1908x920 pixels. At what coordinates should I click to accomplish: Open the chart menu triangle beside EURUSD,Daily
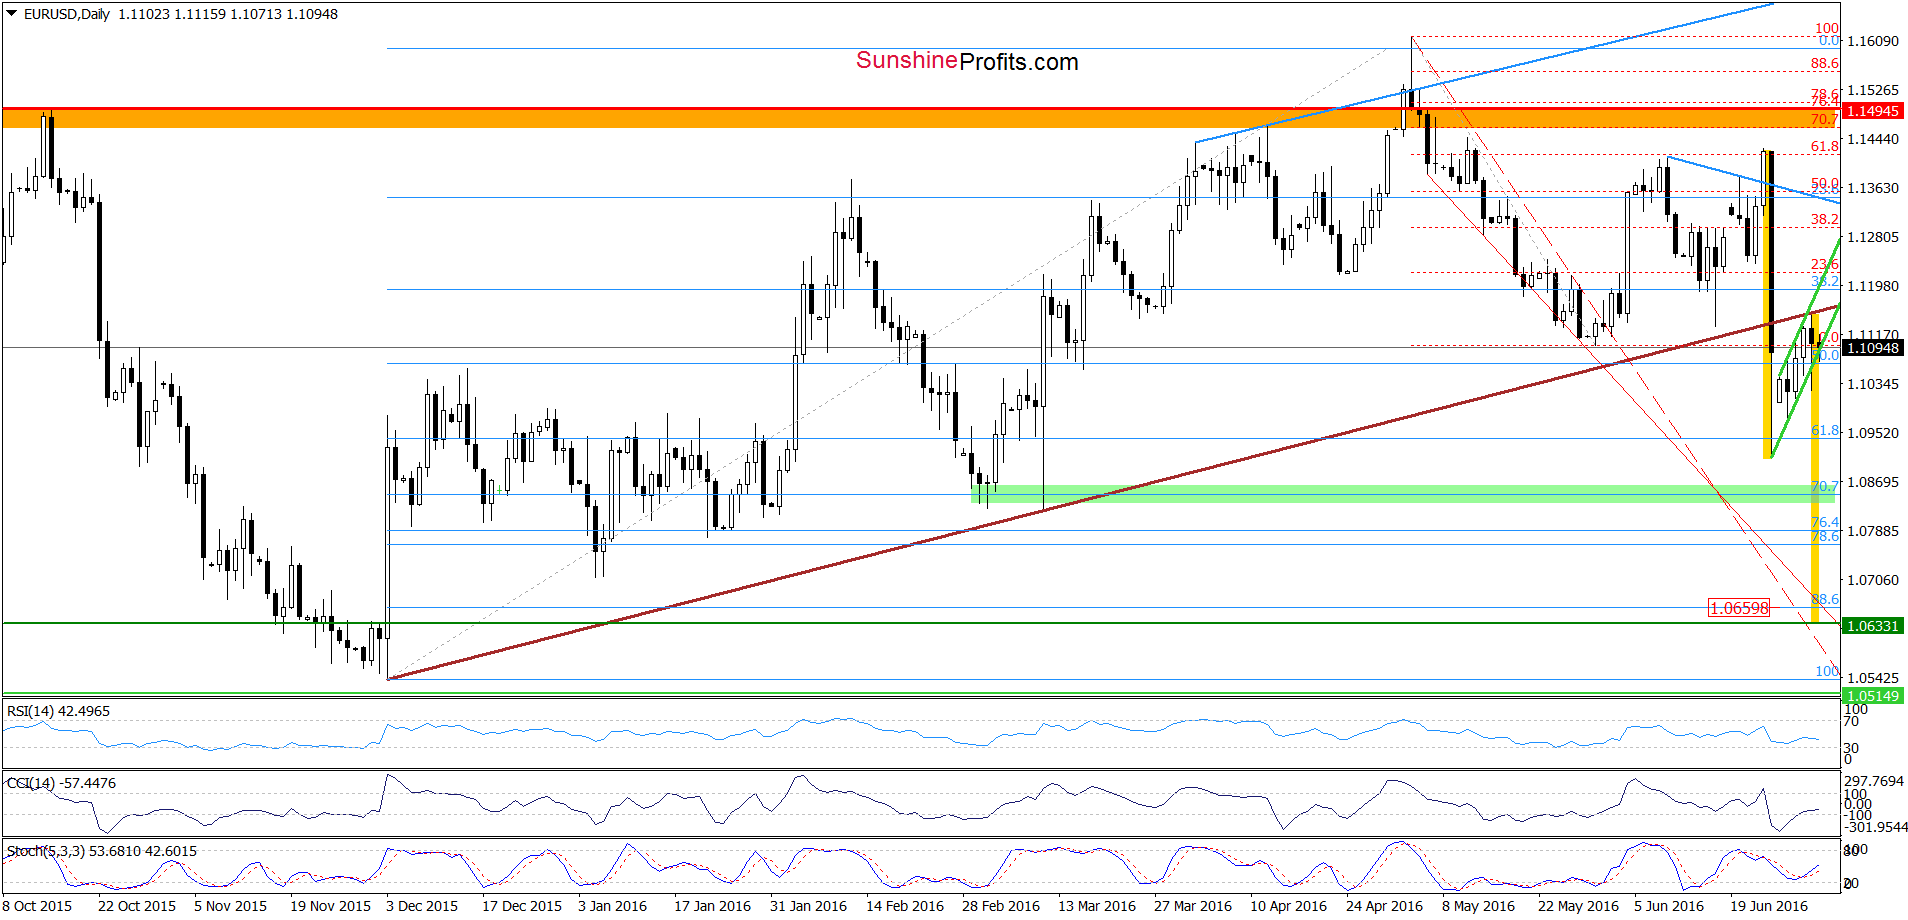(x=12, y=14)
